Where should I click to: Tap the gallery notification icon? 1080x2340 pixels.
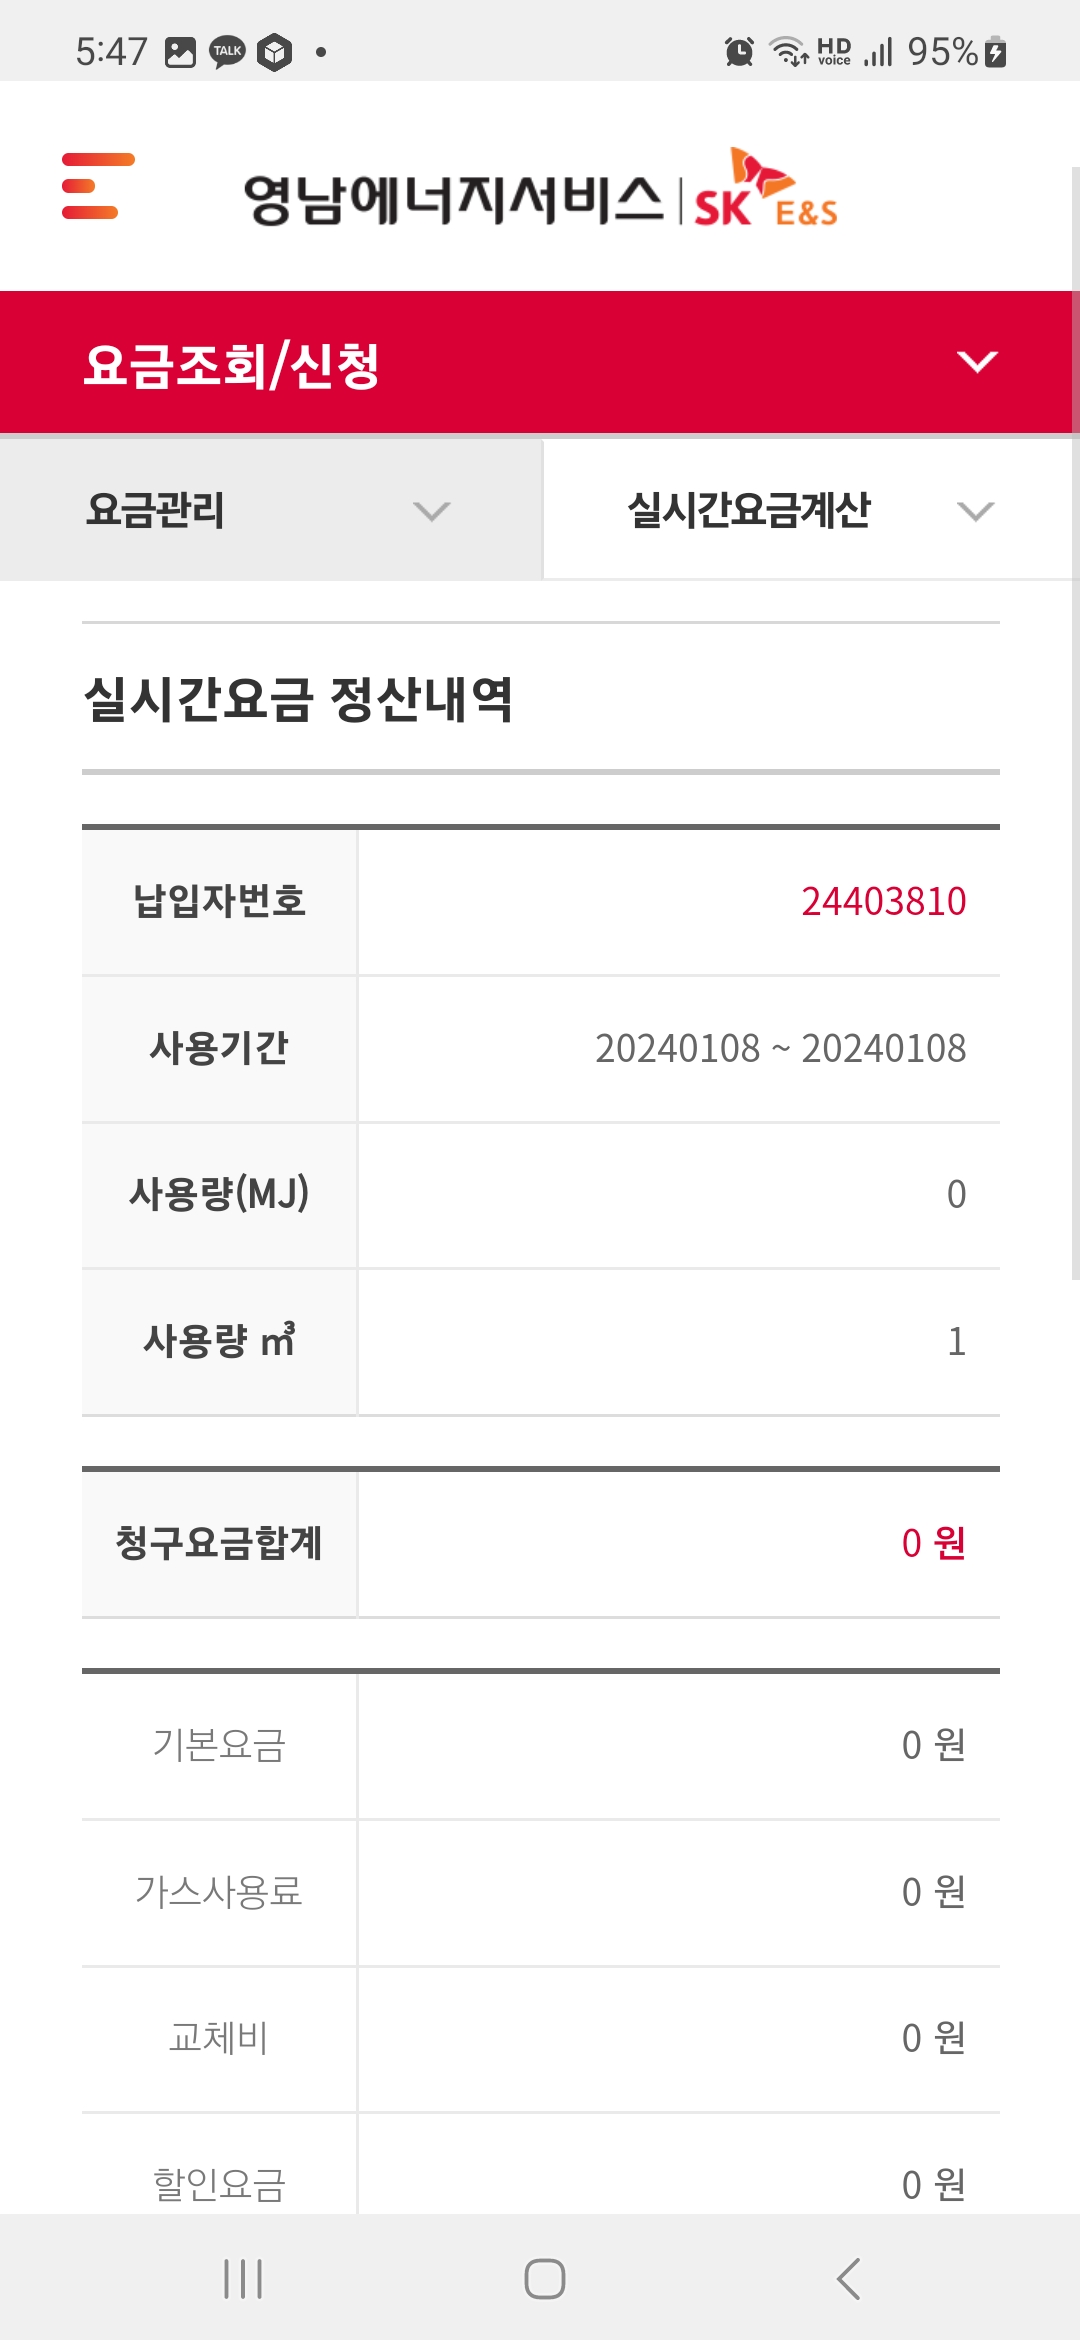[x=180, y=52]
